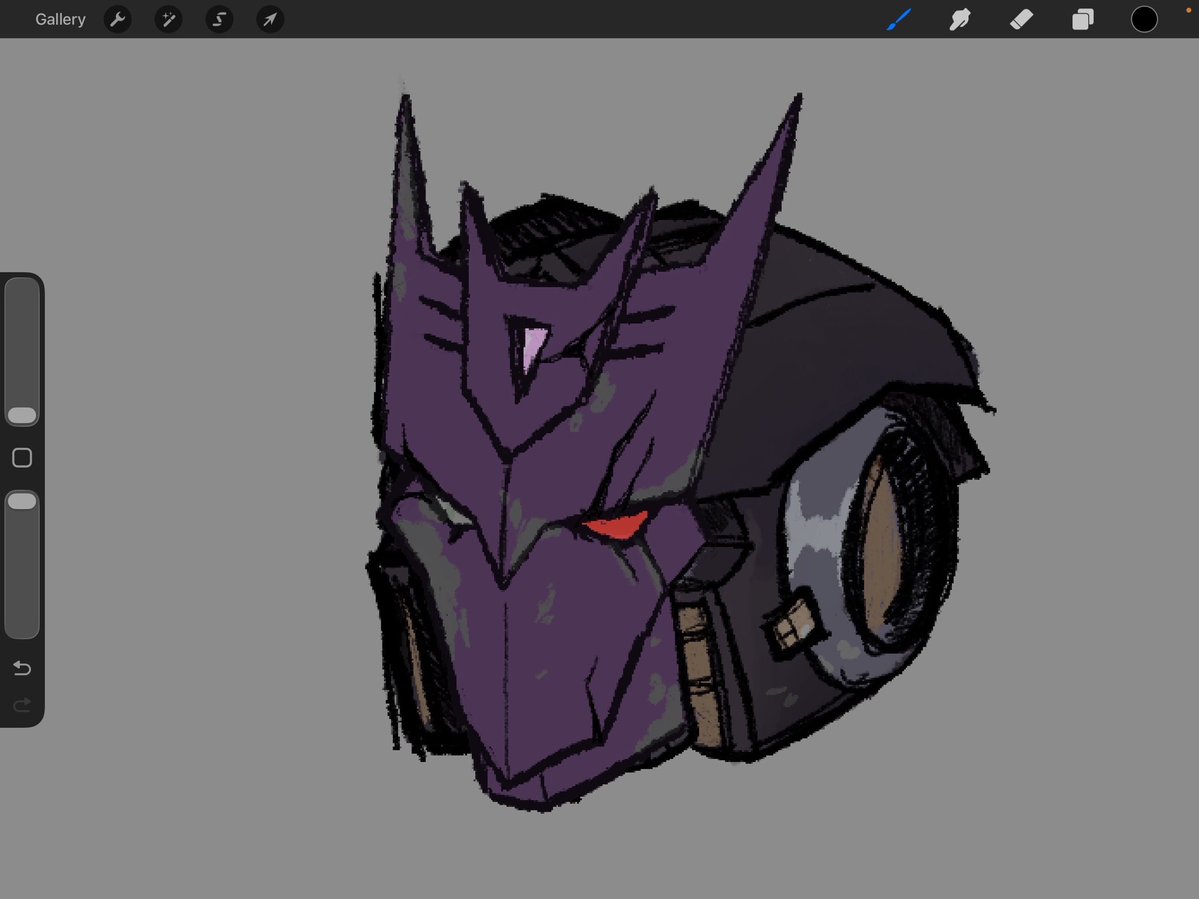Open the Adjustments magic wand menu
The image size is (1199, 899).
tap(168, 19)
